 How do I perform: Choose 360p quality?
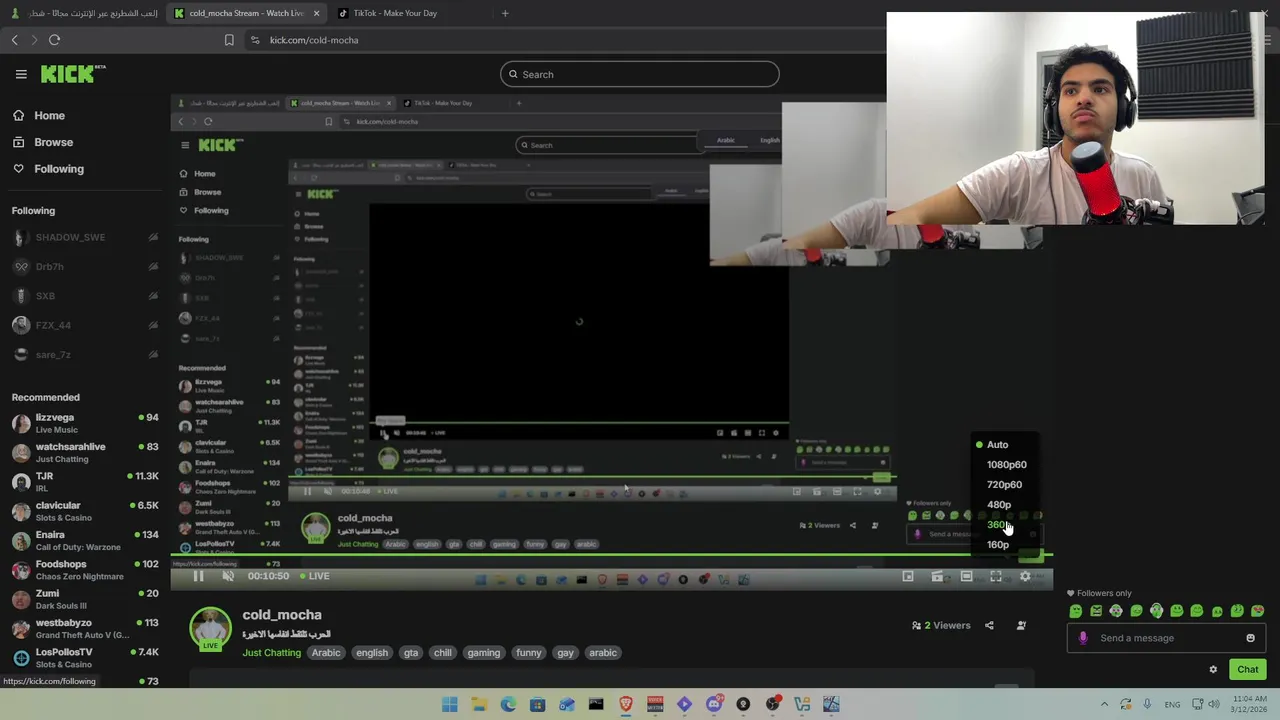[998, 525]
